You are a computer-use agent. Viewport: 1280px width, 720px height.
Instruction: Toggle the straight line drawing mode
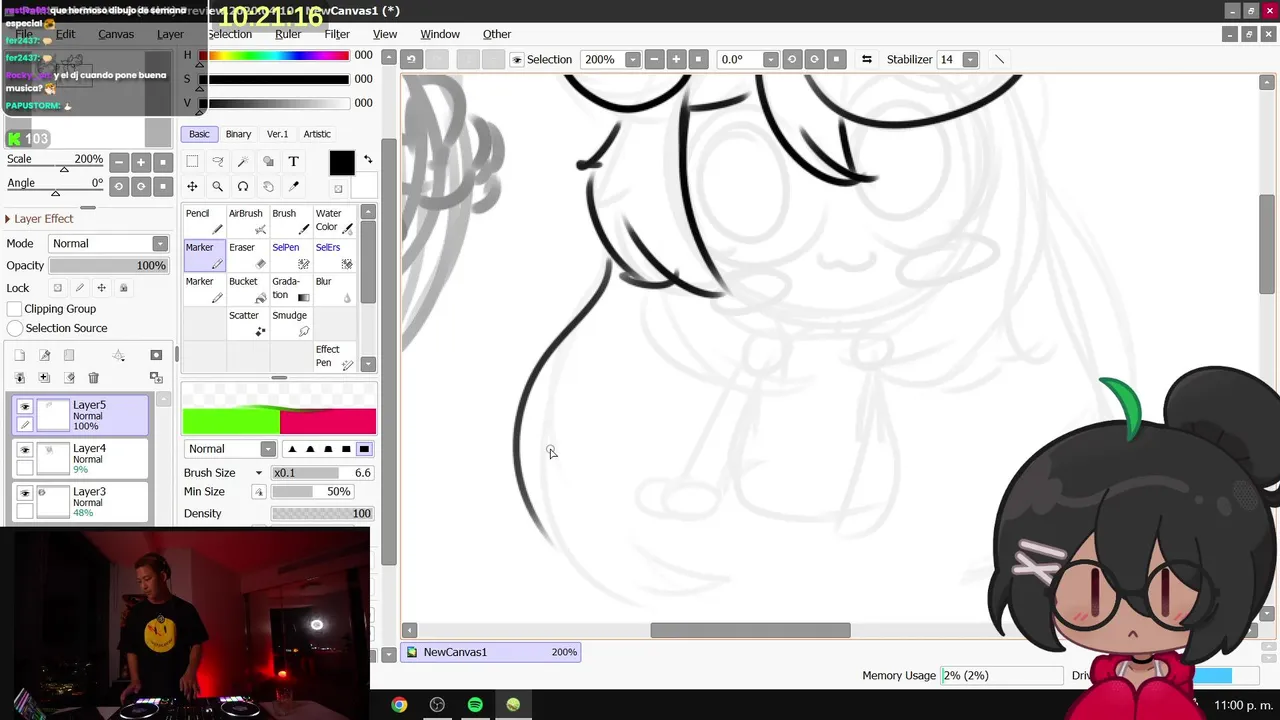[x=999, y=59]
